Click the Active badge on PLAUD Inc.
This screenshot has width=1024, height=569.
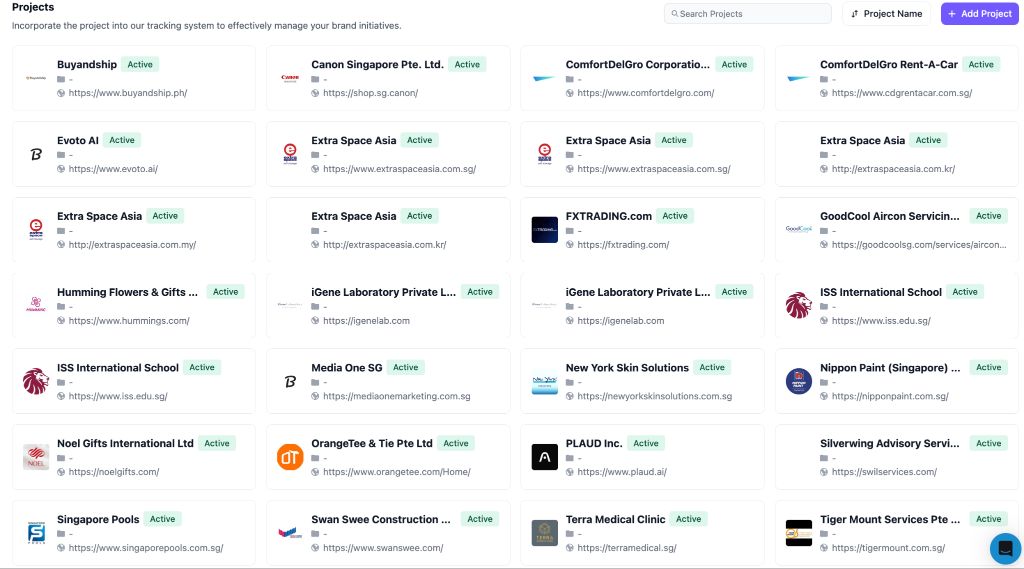(646, 443)
